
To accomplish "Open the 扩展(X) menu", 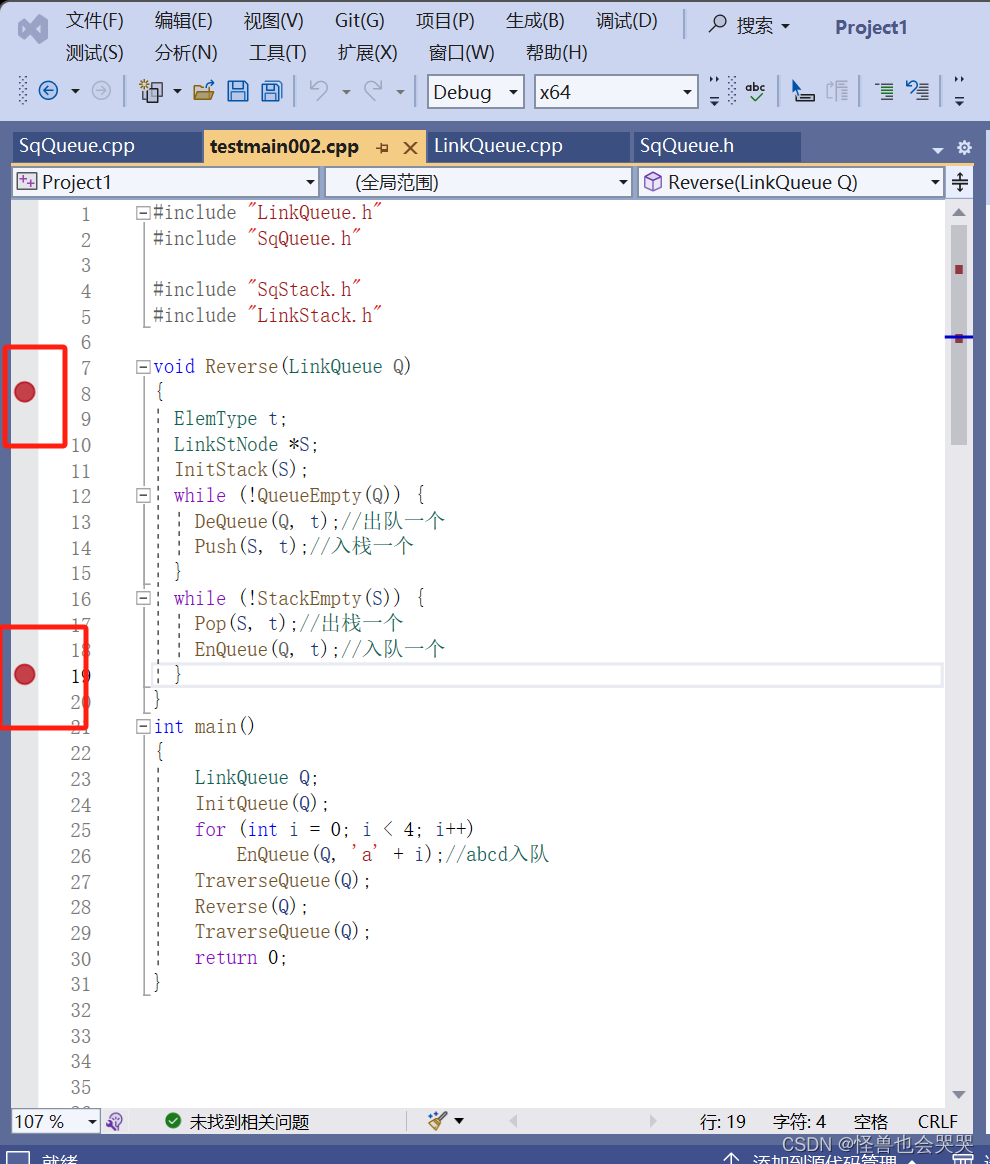I will pyautogui.click(x=367, y=53).
